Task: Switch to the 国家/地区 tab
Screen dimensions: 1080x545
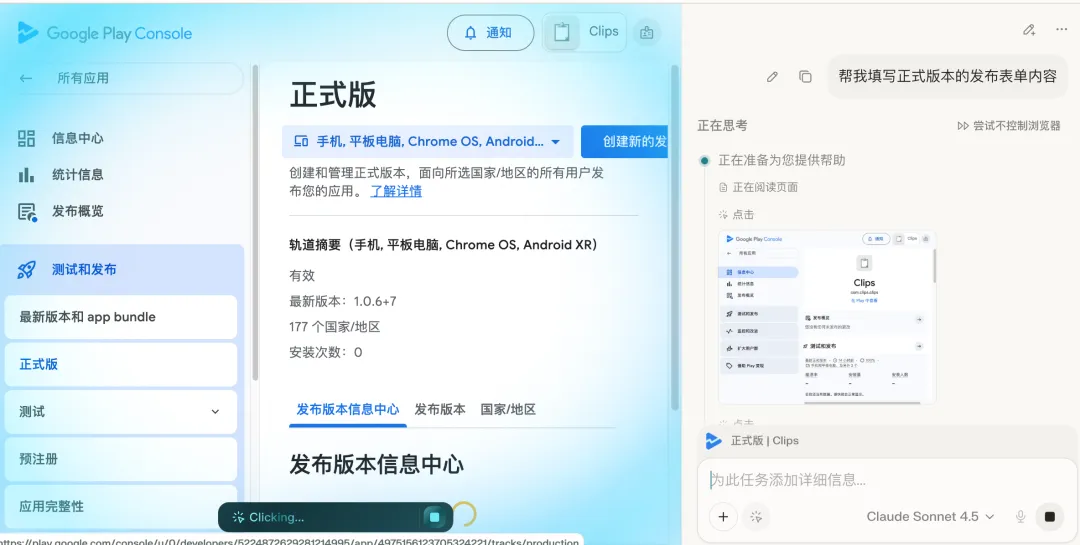Action: point(508,409)
